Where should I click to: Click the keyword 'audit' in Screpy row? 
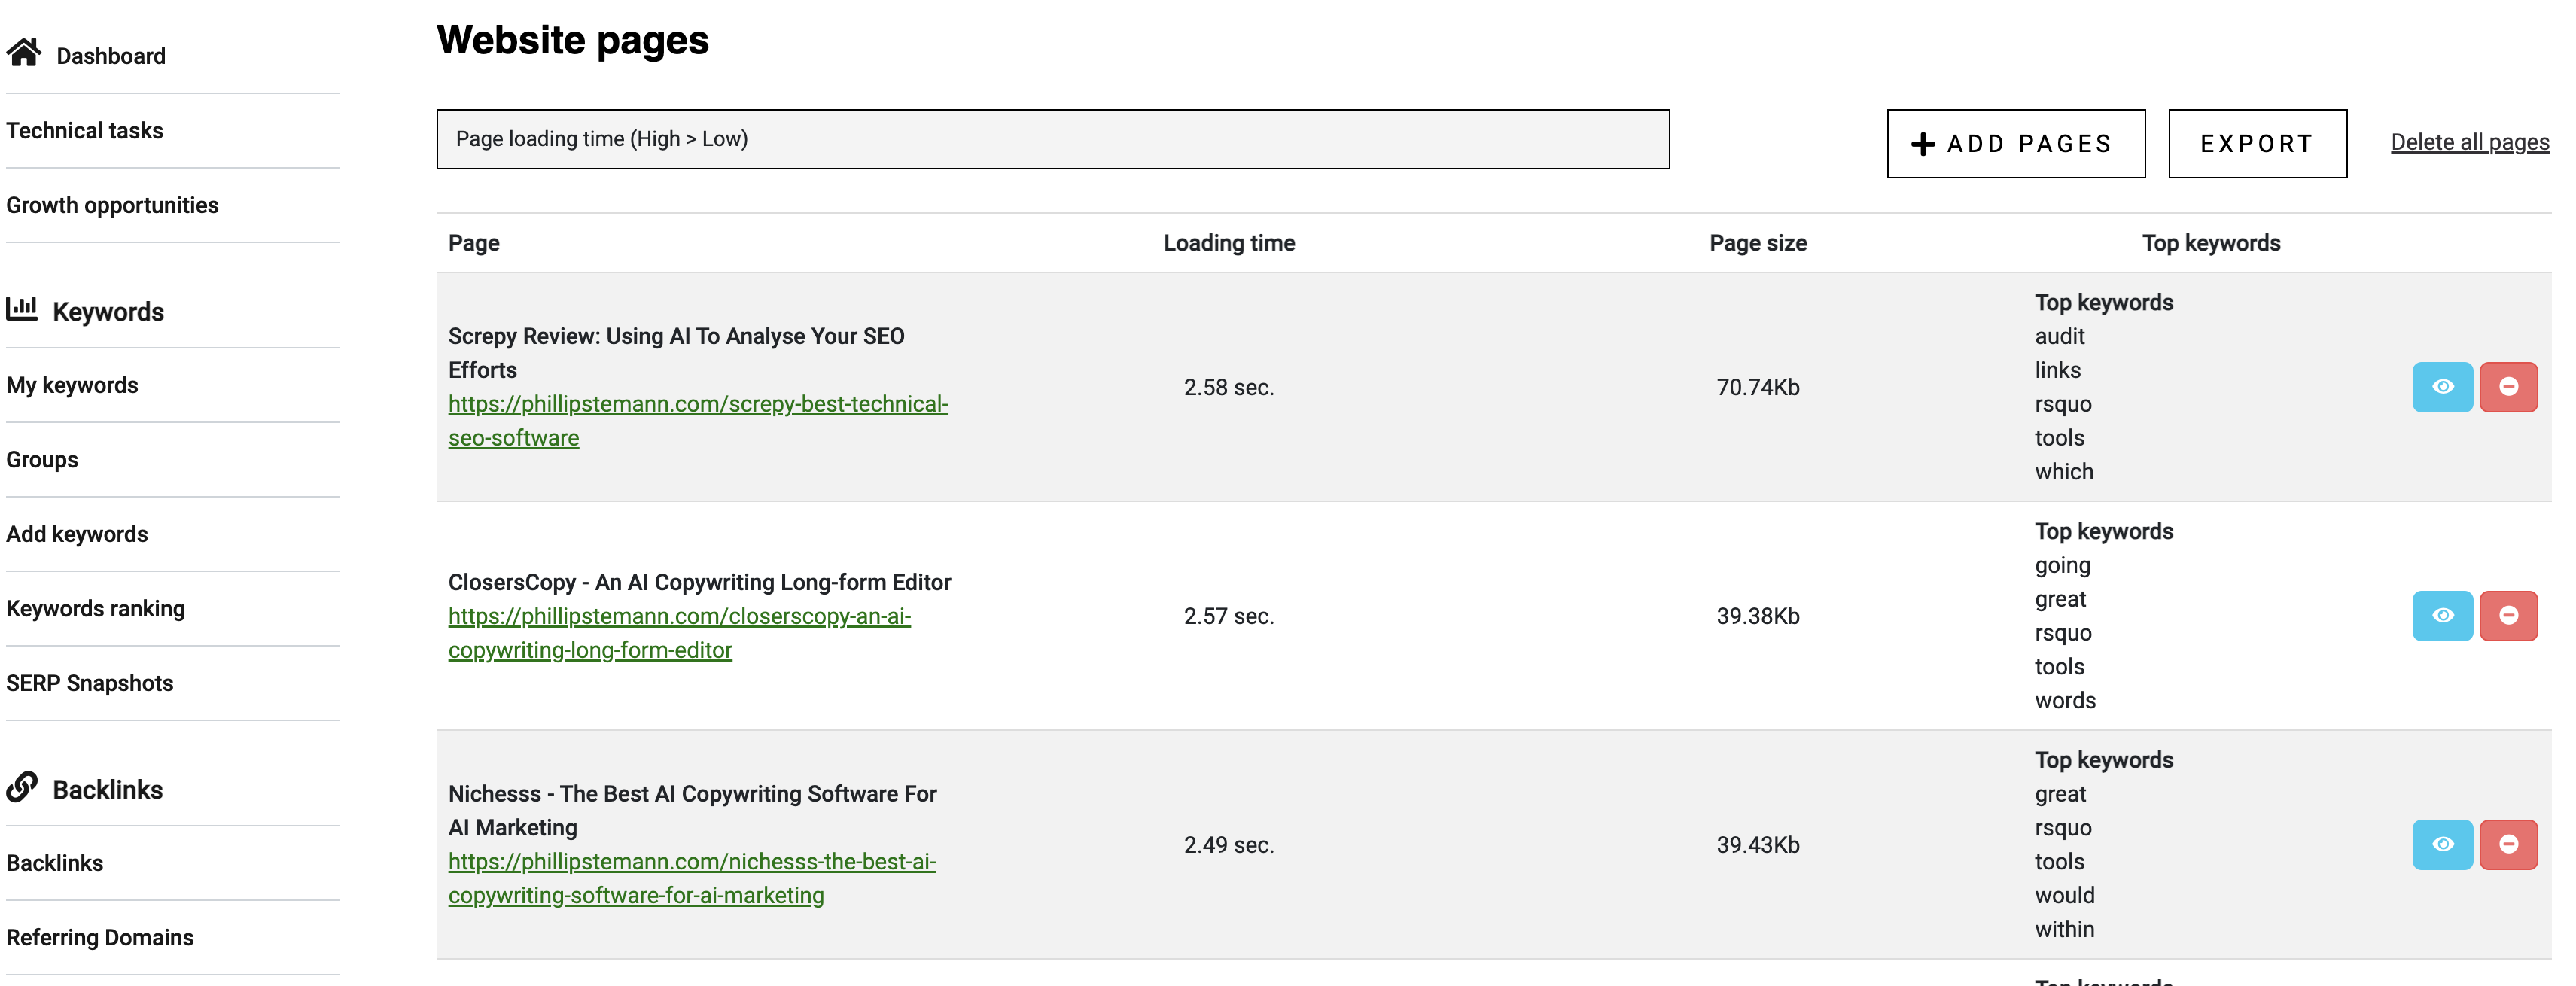point(2060,336)
